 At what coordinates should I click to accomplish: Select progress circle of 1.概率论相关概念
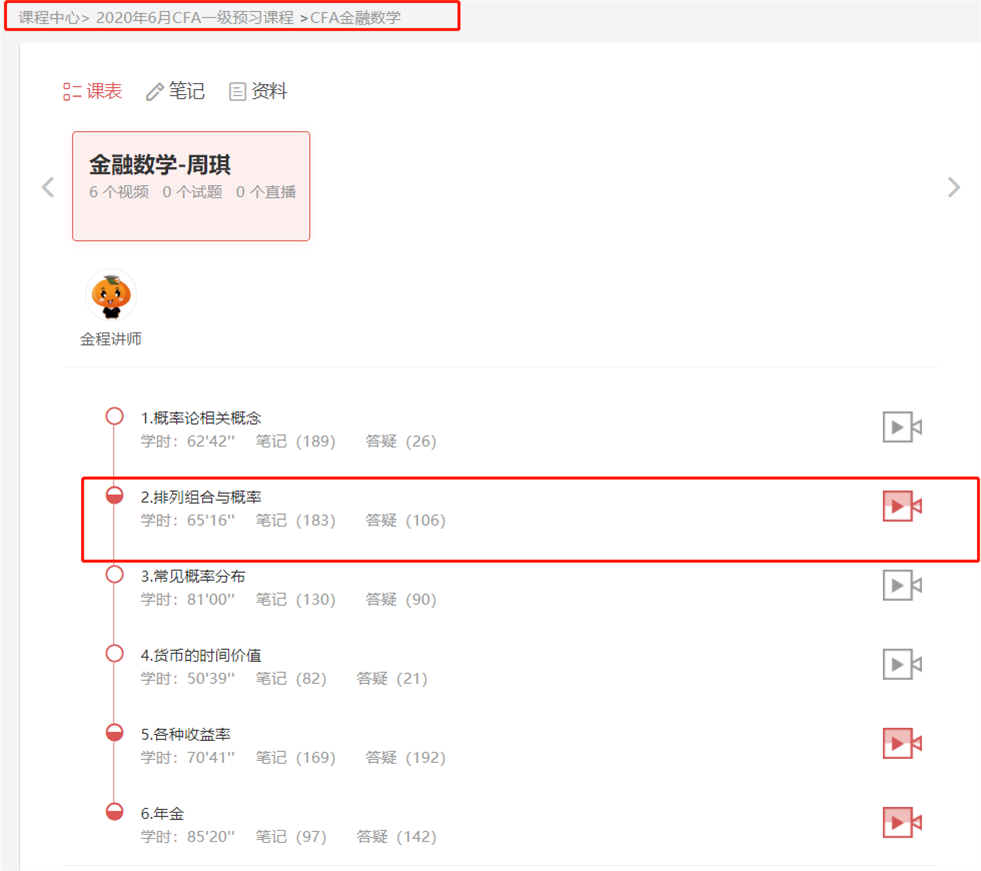[114, 416]
